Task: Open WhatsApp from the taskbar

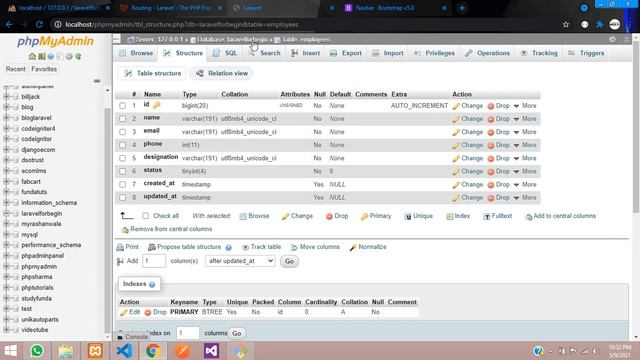Action: [x=37, y=351]
